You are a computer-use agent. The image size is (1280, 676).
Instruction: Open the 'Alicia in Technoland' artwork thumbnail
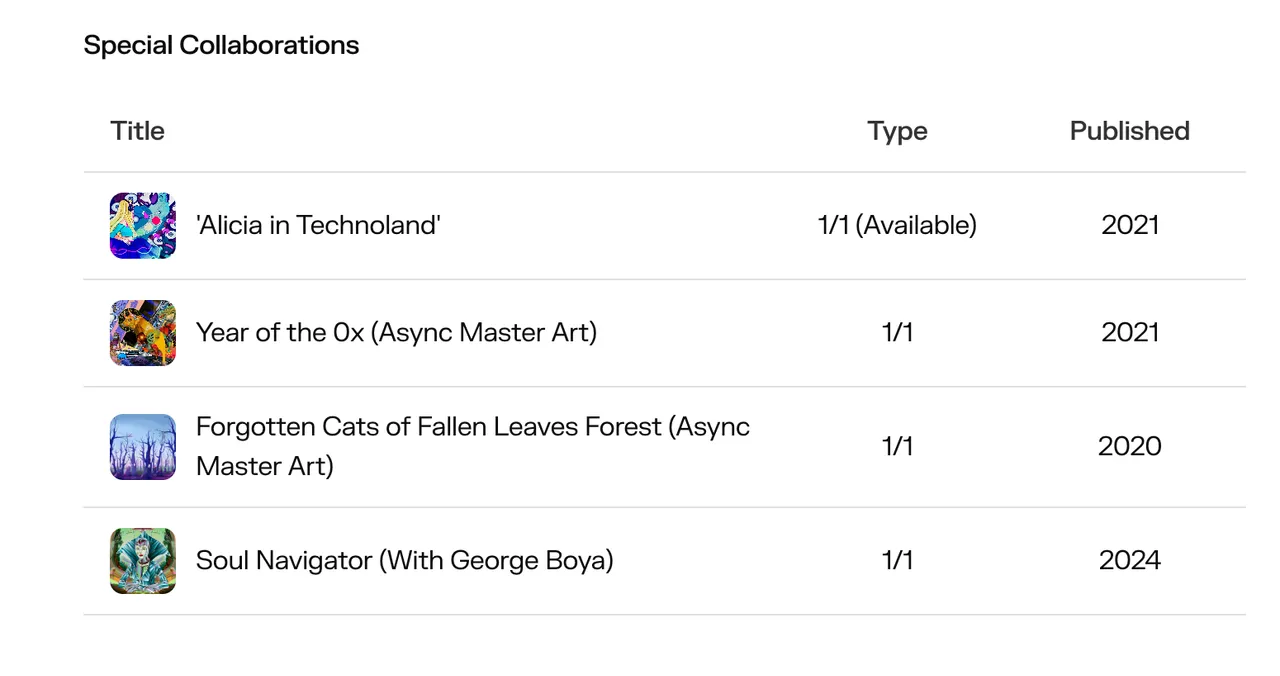143,226
